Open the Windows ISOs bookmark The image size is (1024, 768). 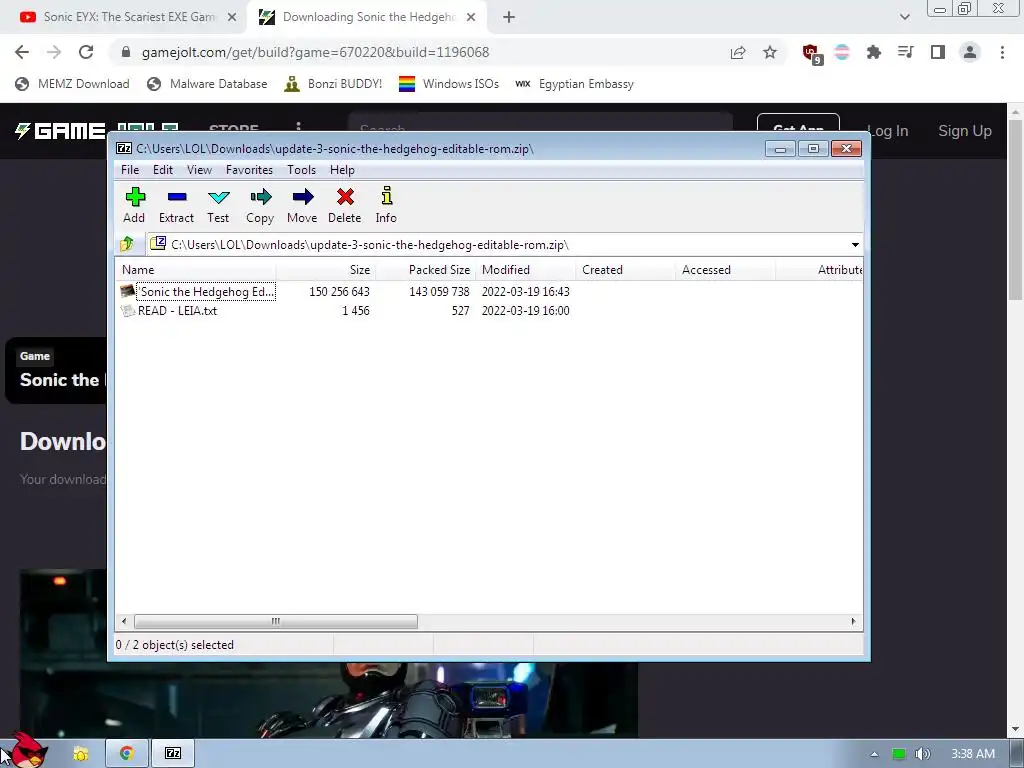(x=449, y=84)
